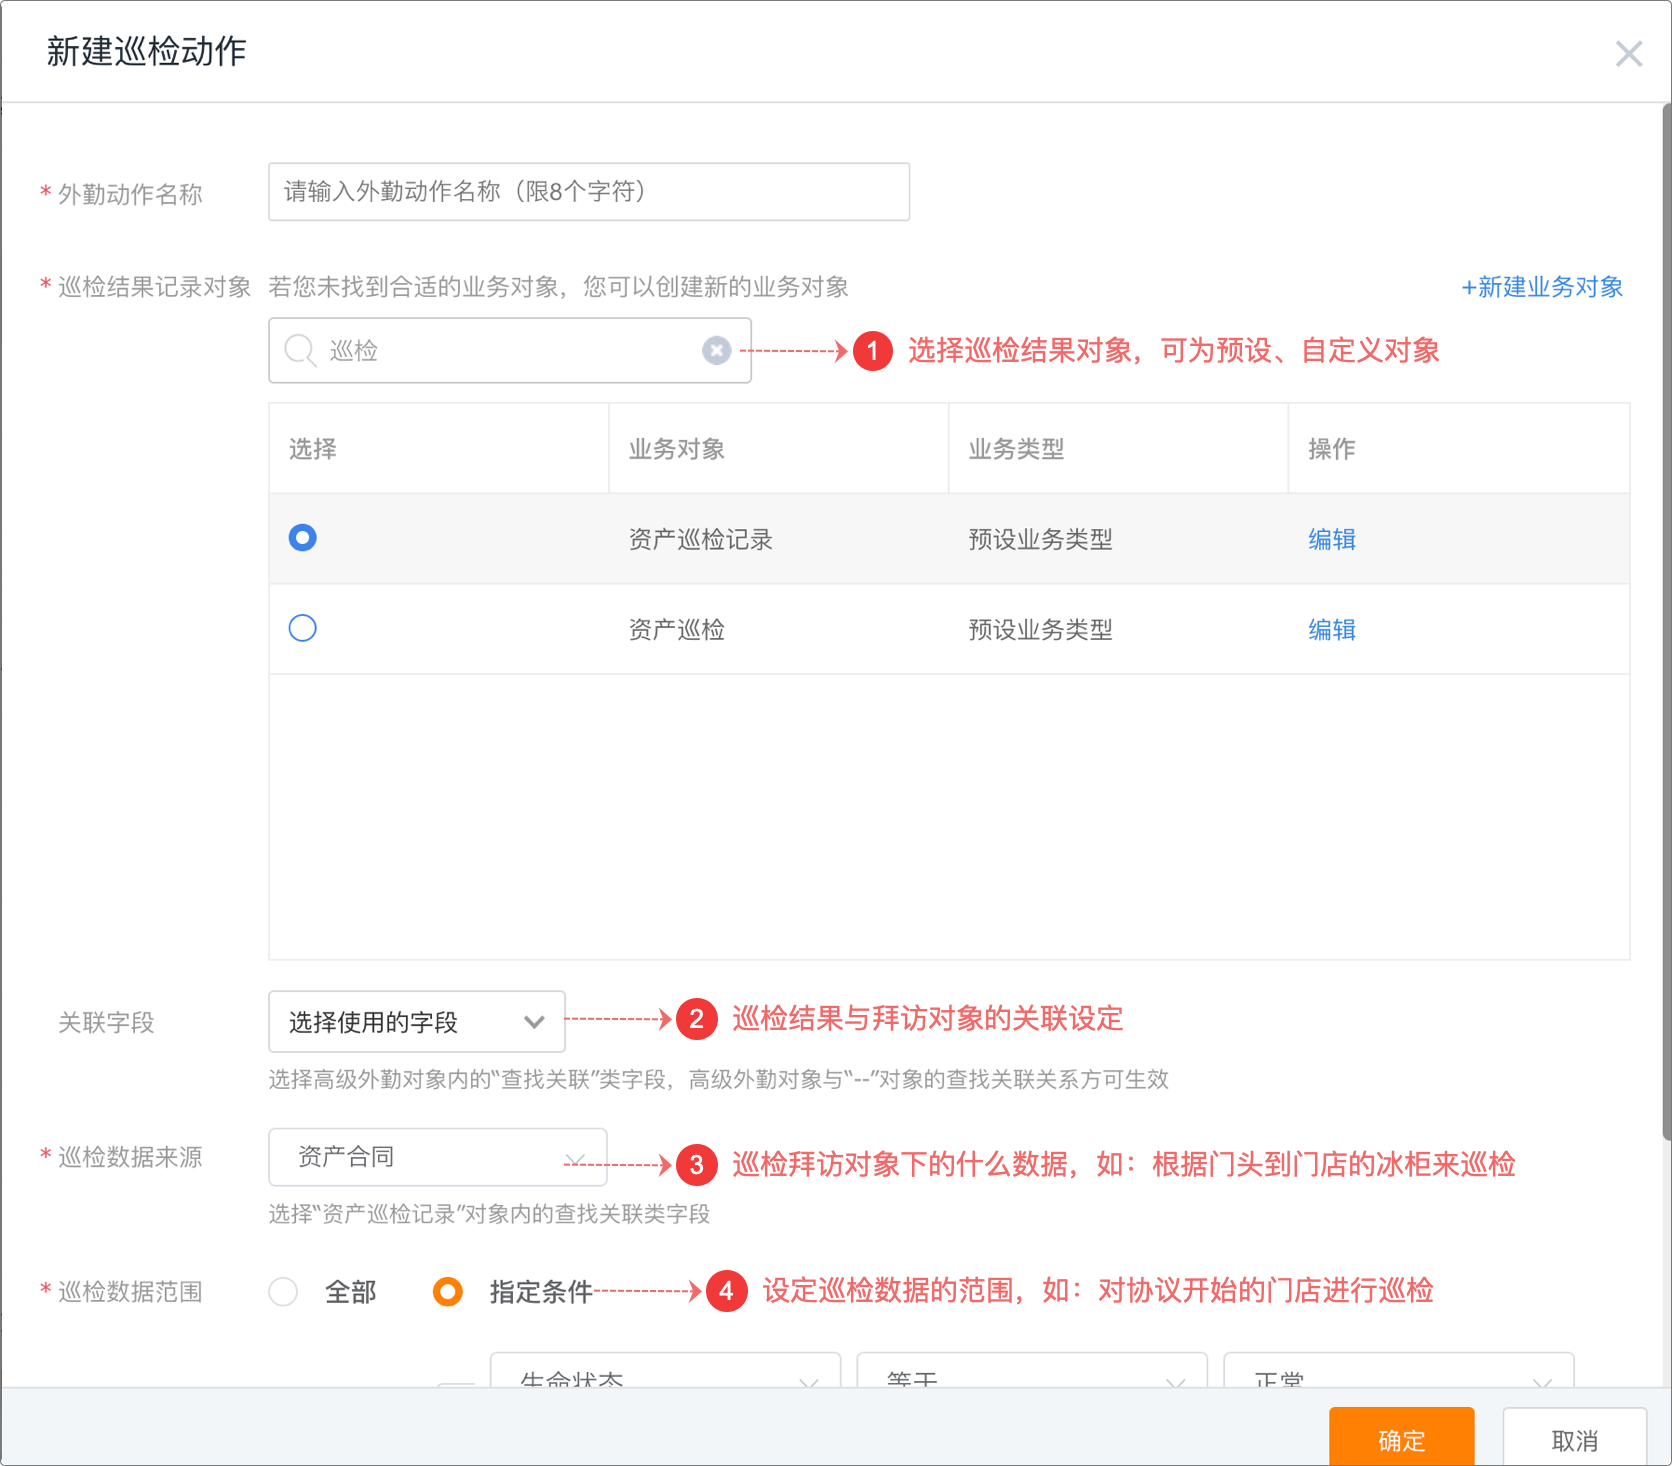Select the 资产巡检 radio button
The image size is (1672, 1466).
tap(302, 628)
